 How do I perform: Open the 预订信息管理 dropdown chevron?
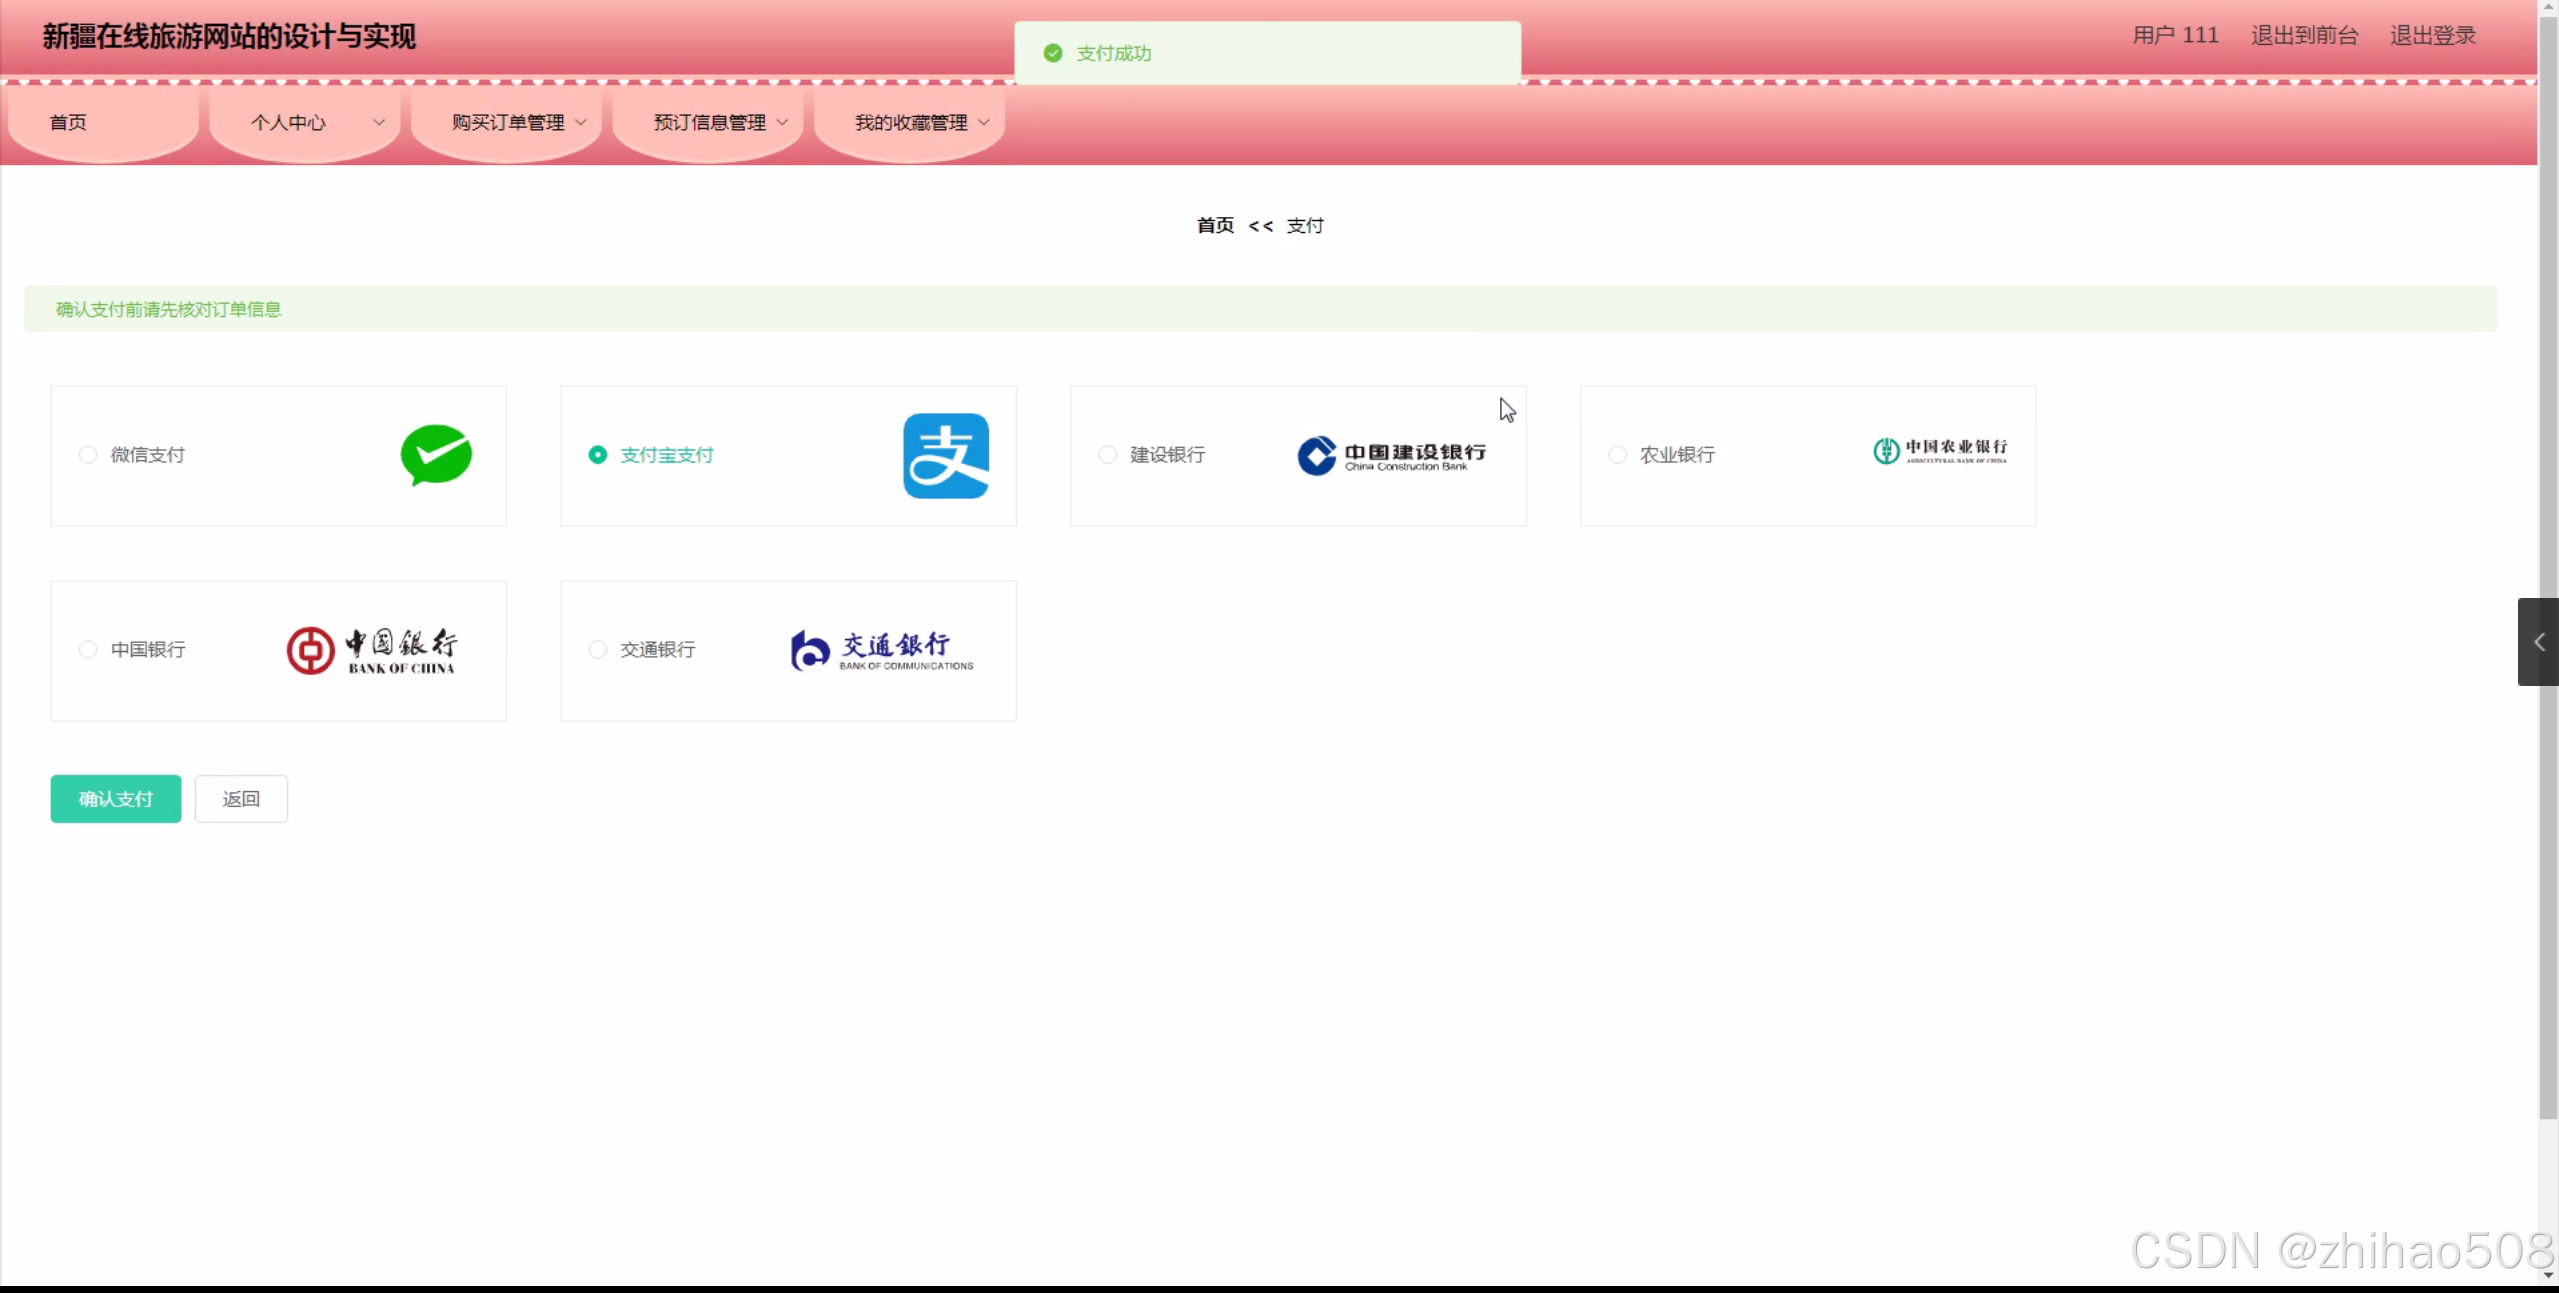782,122
